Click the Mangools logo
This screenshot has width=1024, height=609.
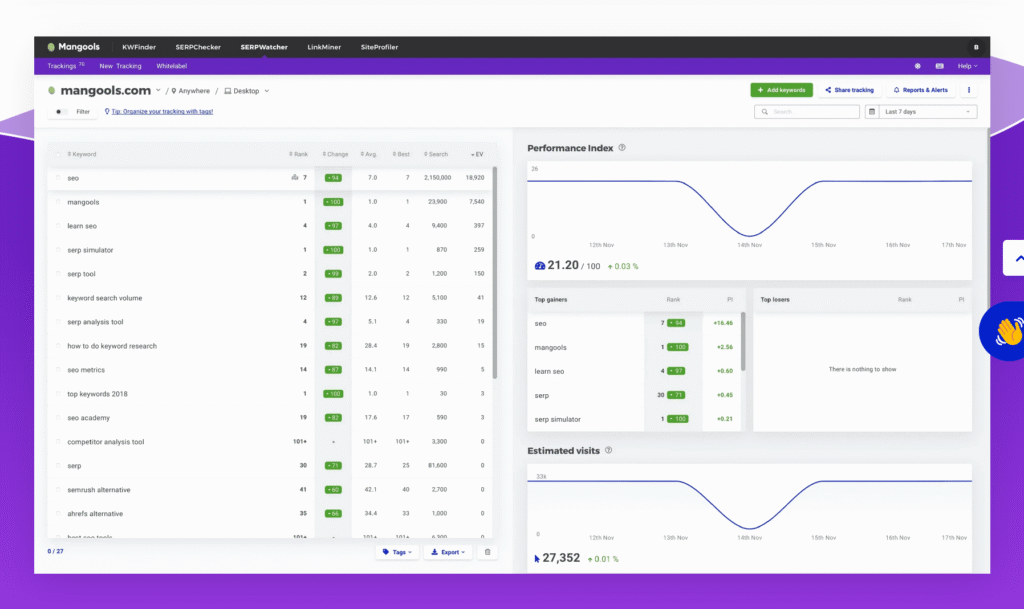[x=73, y=47]
